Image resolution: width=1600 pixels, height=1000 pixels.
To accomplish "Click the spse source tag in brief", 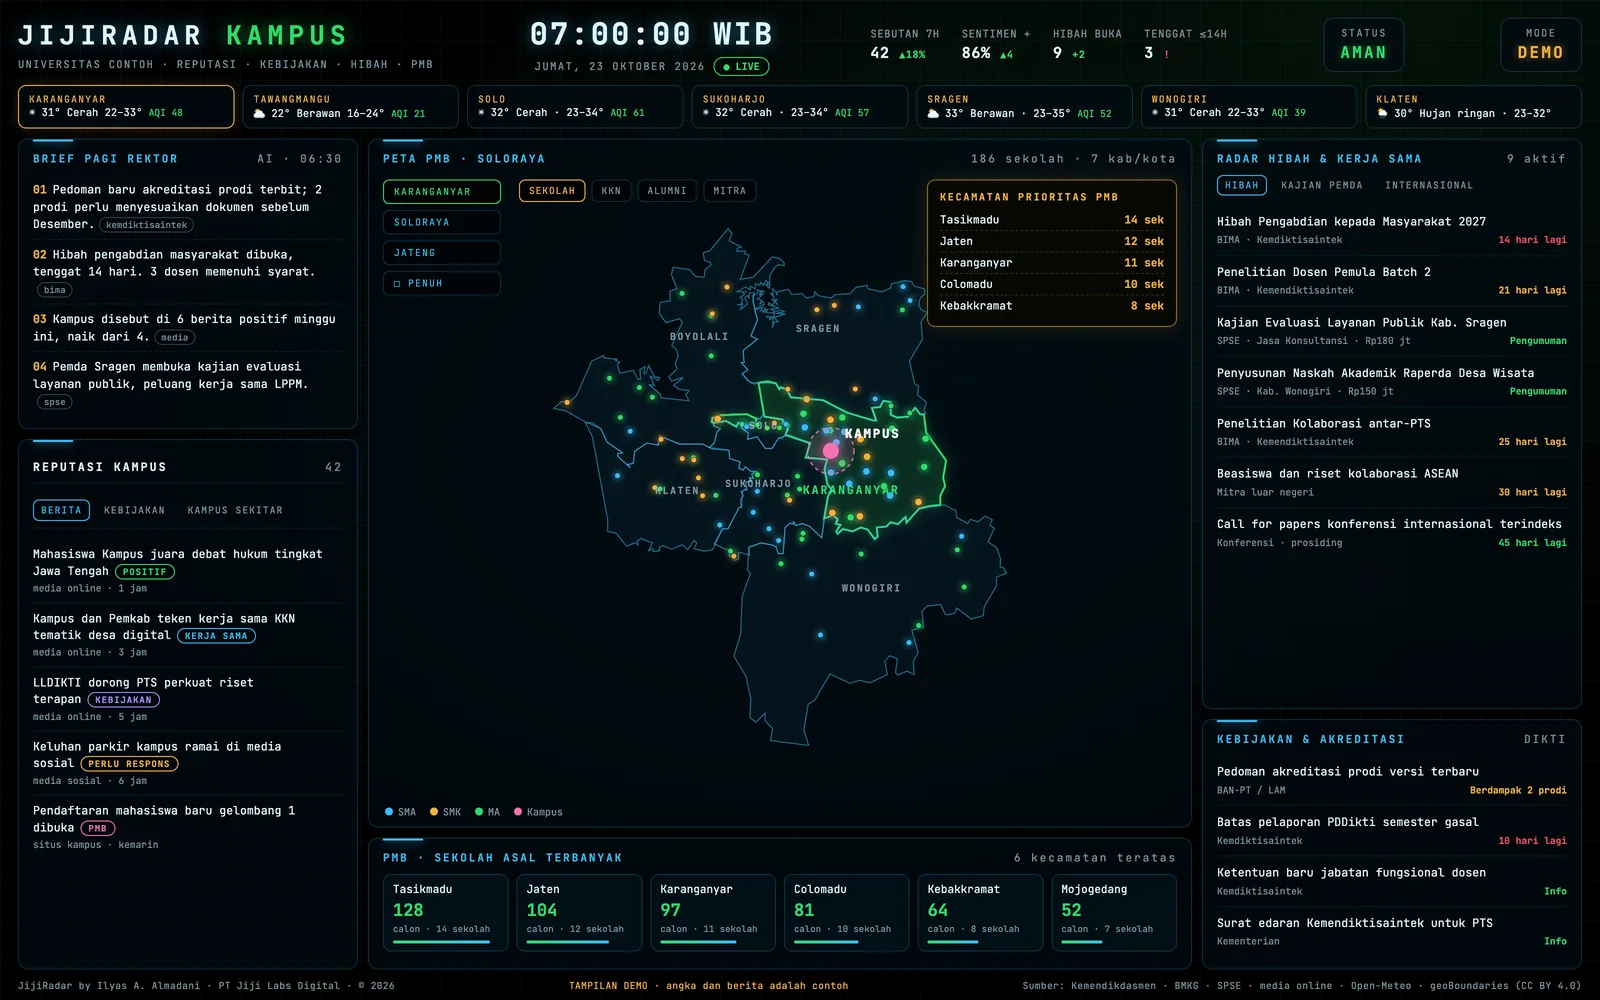I will click(x=55, y=402).
